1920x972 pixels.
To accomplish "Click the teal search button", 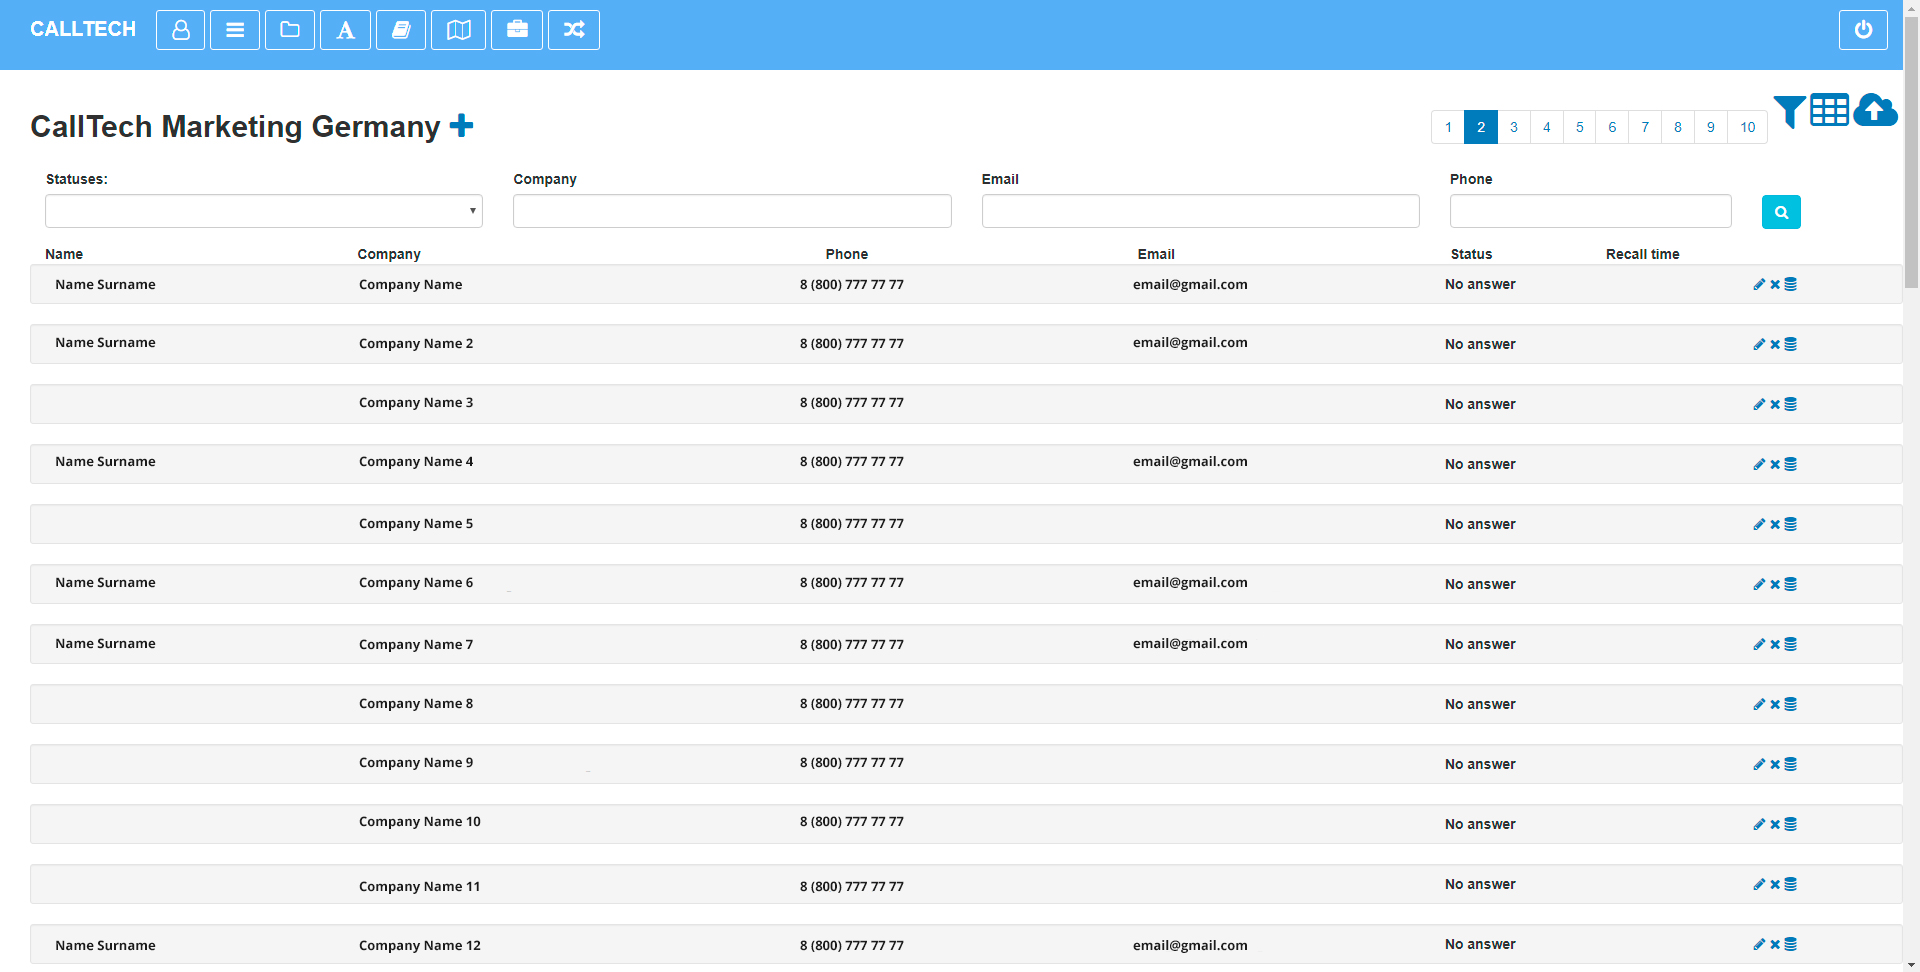I will click(1781, 212).
